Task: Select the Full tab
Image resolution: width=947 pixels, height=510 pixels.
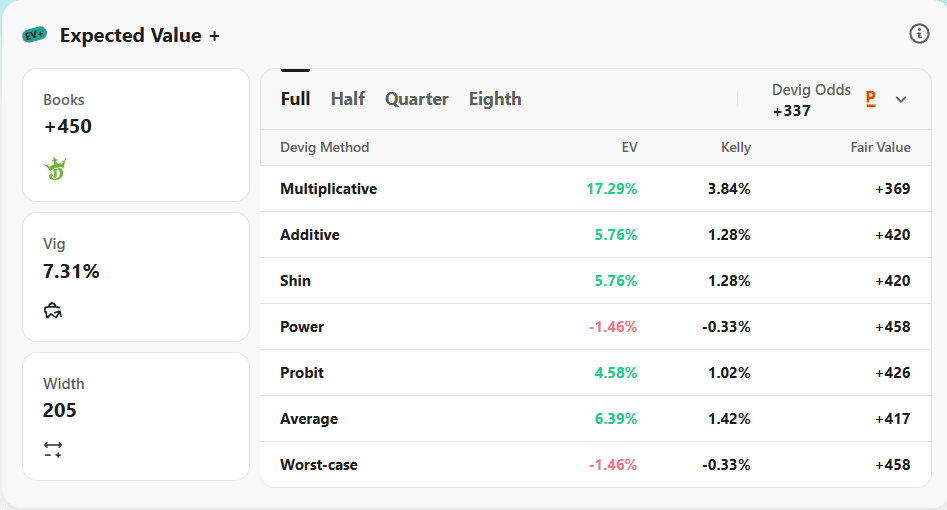Action: coord(295,99)
